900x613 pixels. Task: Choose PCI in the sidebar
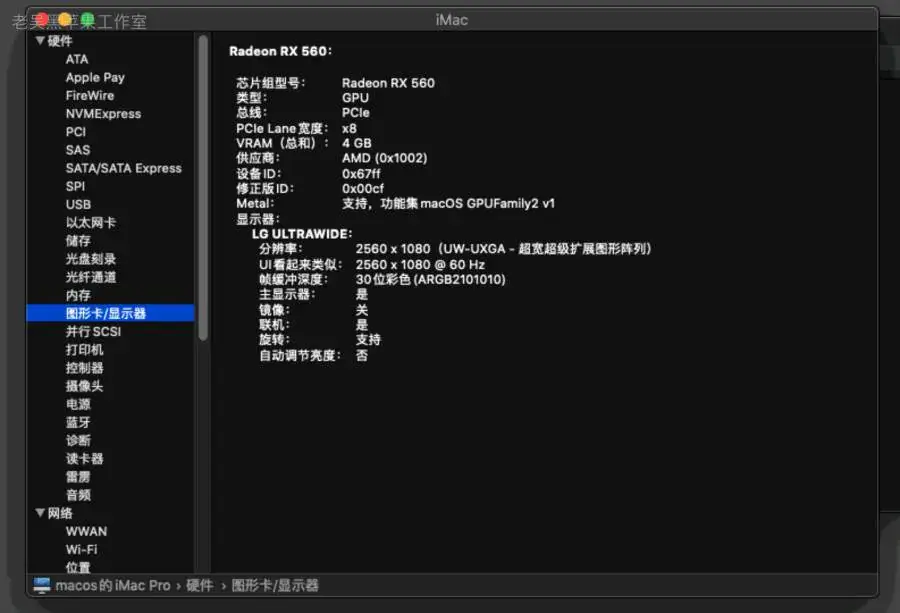(x=76, y=132)
